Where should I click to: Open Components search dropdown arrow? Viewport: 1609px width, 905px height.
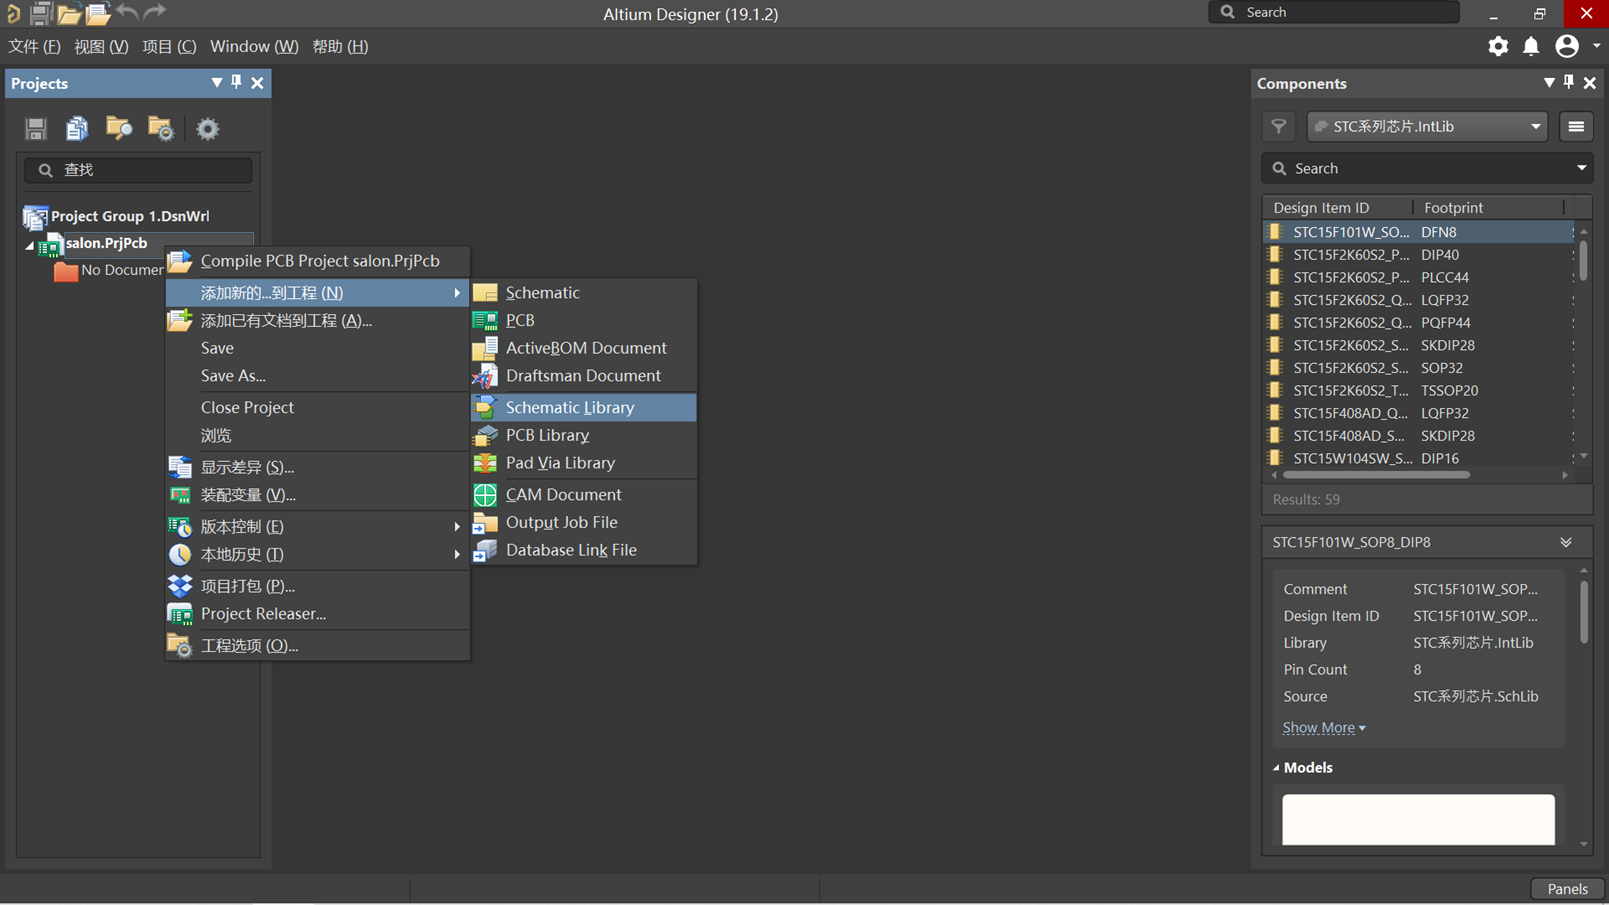click(1581, 168)
